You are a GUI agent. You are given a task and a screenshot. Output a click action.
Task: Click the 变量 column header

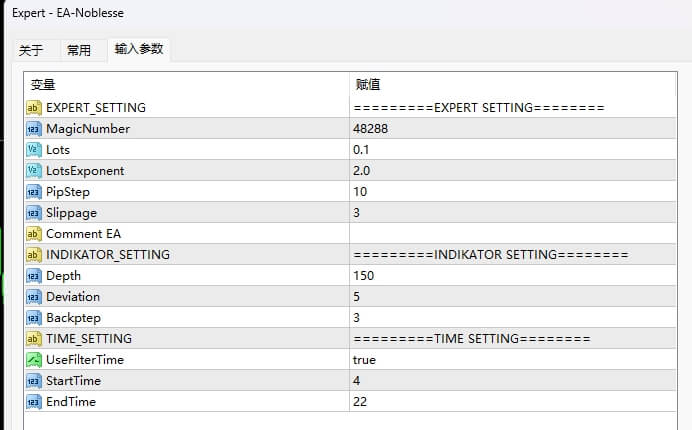[x=43, y=85]
